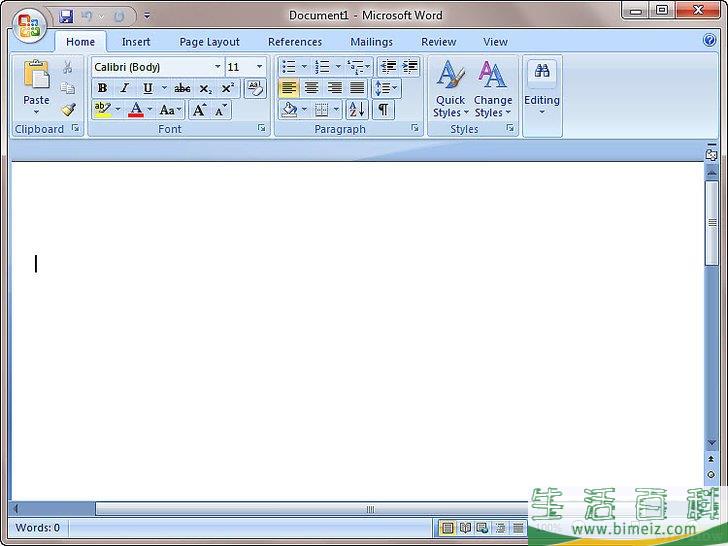Open the Change Styles menu
728x546 pixels.
point(493,88)
